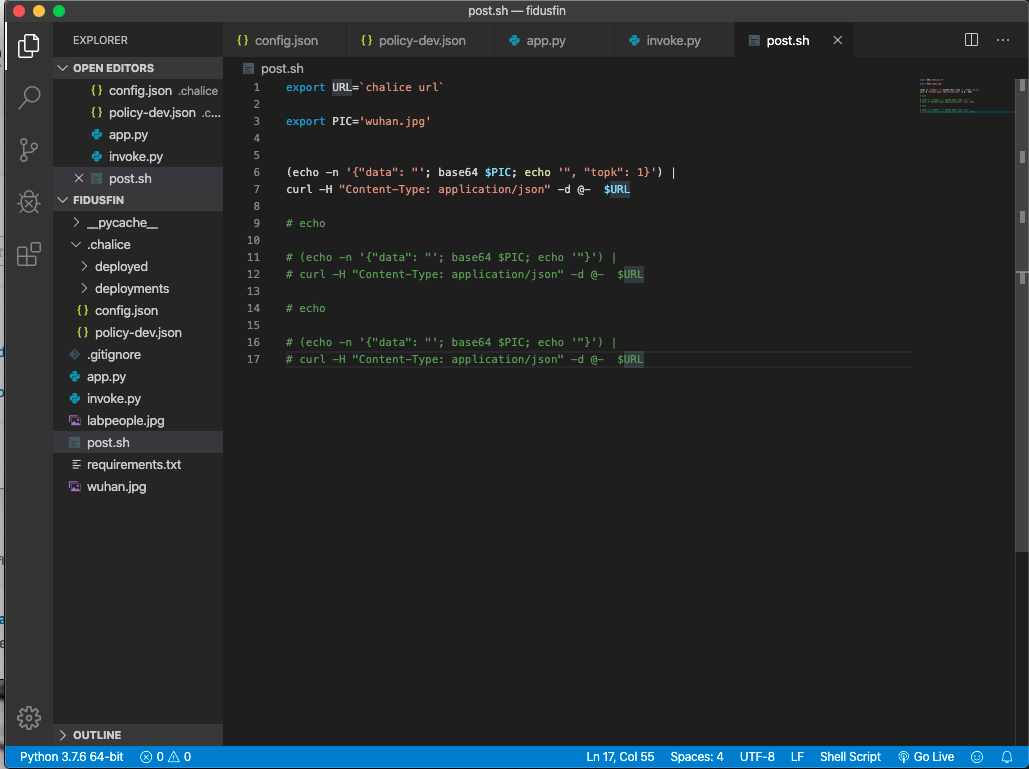This screenshot has height=769, width=1029.
Task: Click Go Live in status bar
Action: 925,757
